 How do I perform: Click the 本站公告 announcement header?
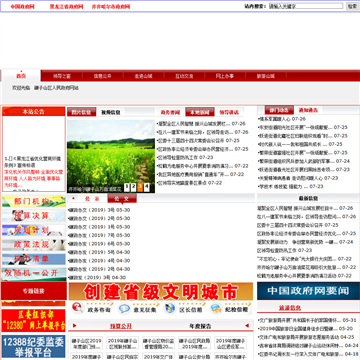click(x=34, y=112)
